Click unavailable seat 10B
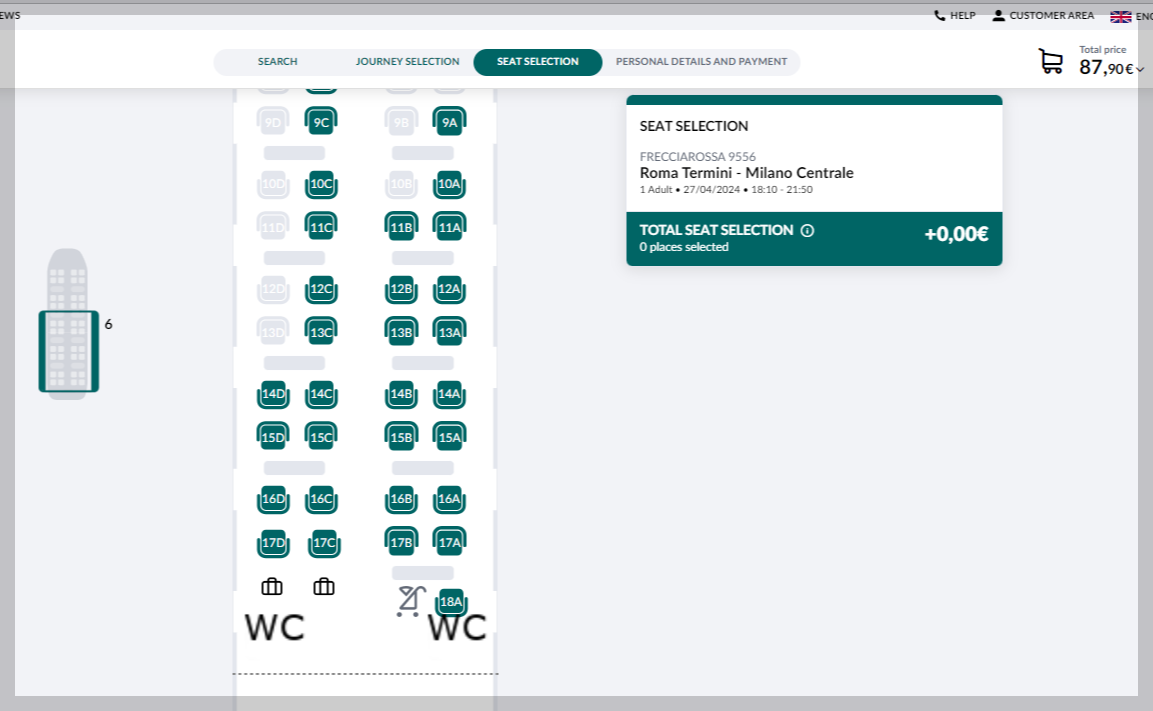The width and height of the screenshot is (1153, 711). (x=401, y=185)
